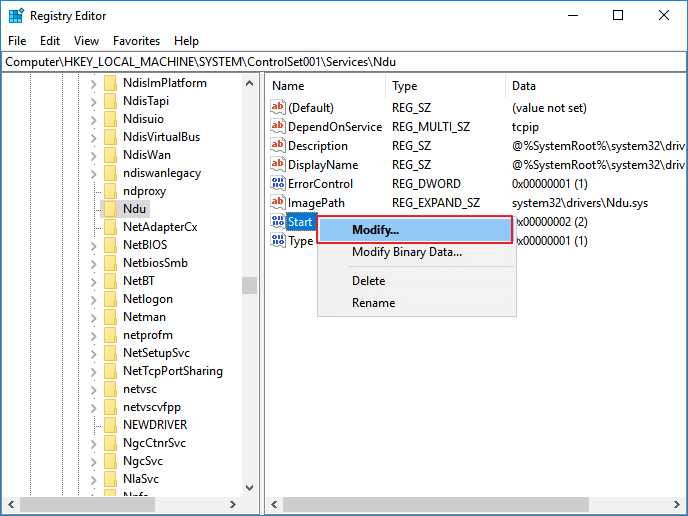Select the ErrorControl DWORD value icon
The width and height of the screenshot is (688, 516).
[278, 184]
